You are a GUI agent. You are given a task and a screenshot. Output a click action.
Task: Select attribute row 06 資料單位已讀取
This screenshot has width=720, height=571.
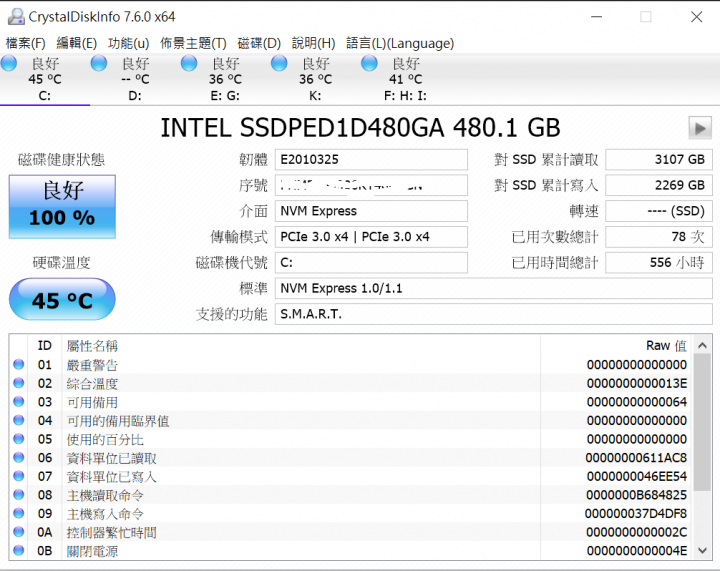(351, 458)
